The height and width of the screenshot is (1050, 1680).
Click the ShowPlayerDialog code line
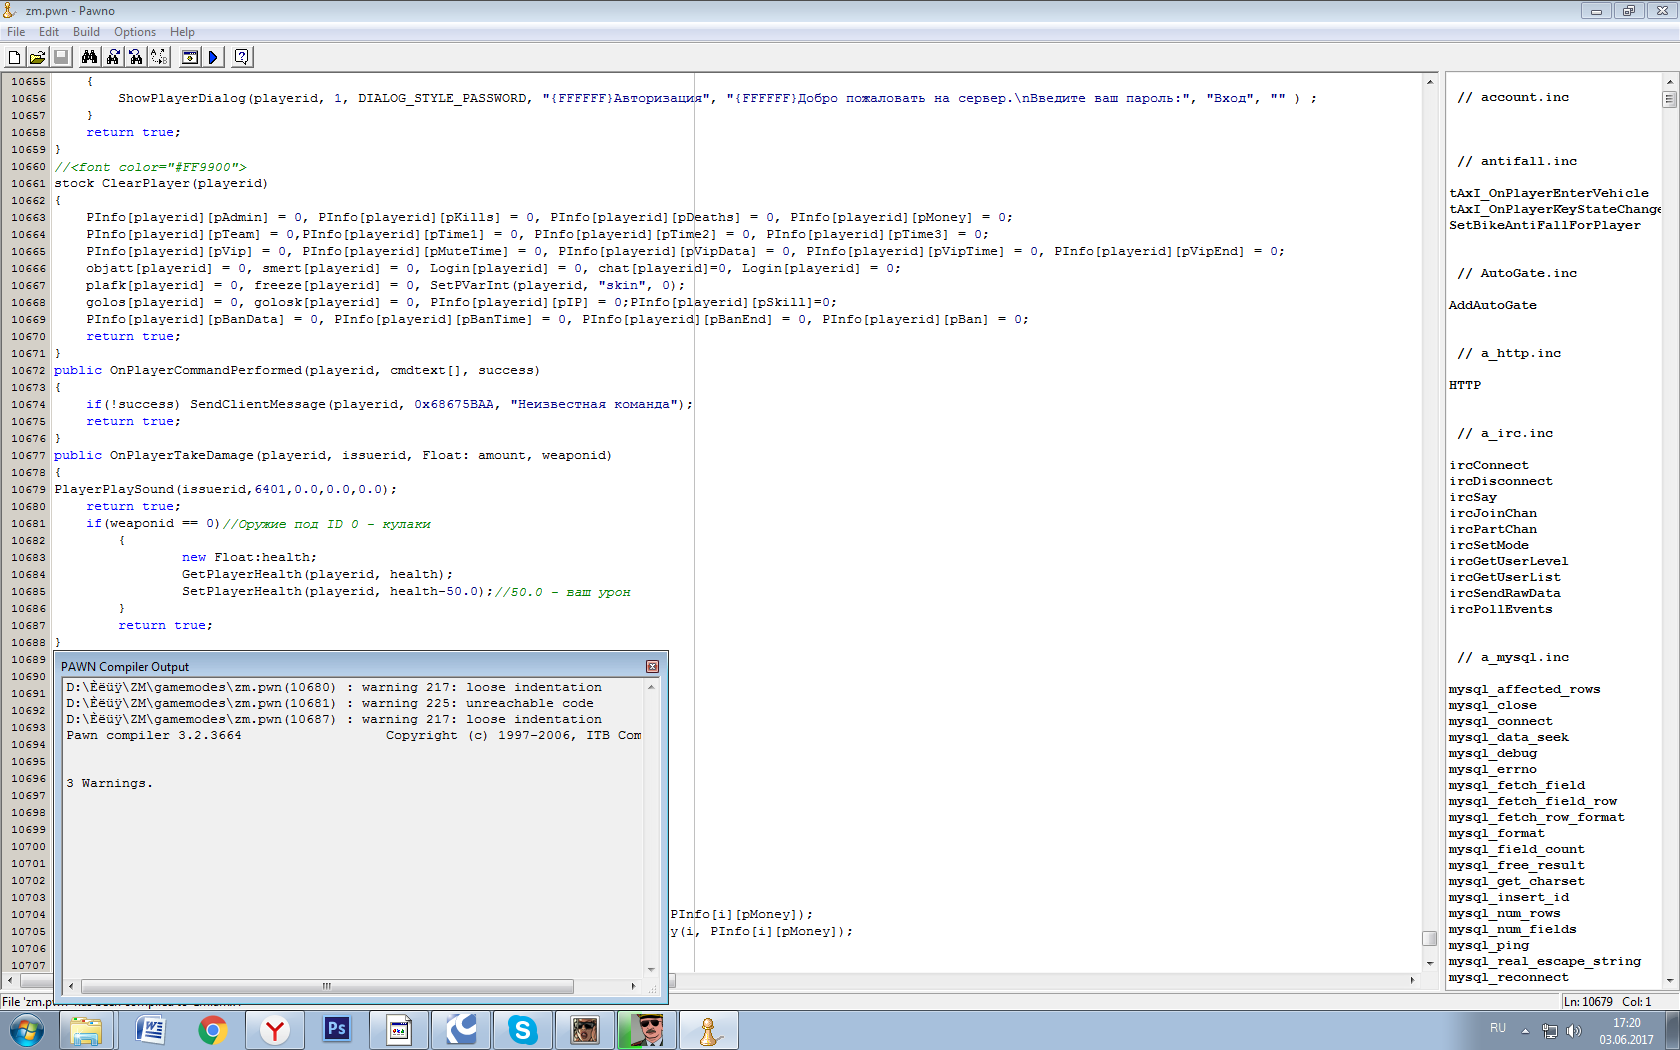[717, 98]
